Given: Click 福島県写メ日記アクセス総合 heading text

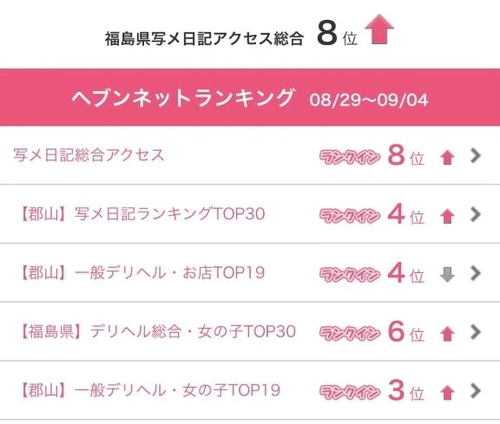Looking at the screenshot, I should tap(204, 38).
